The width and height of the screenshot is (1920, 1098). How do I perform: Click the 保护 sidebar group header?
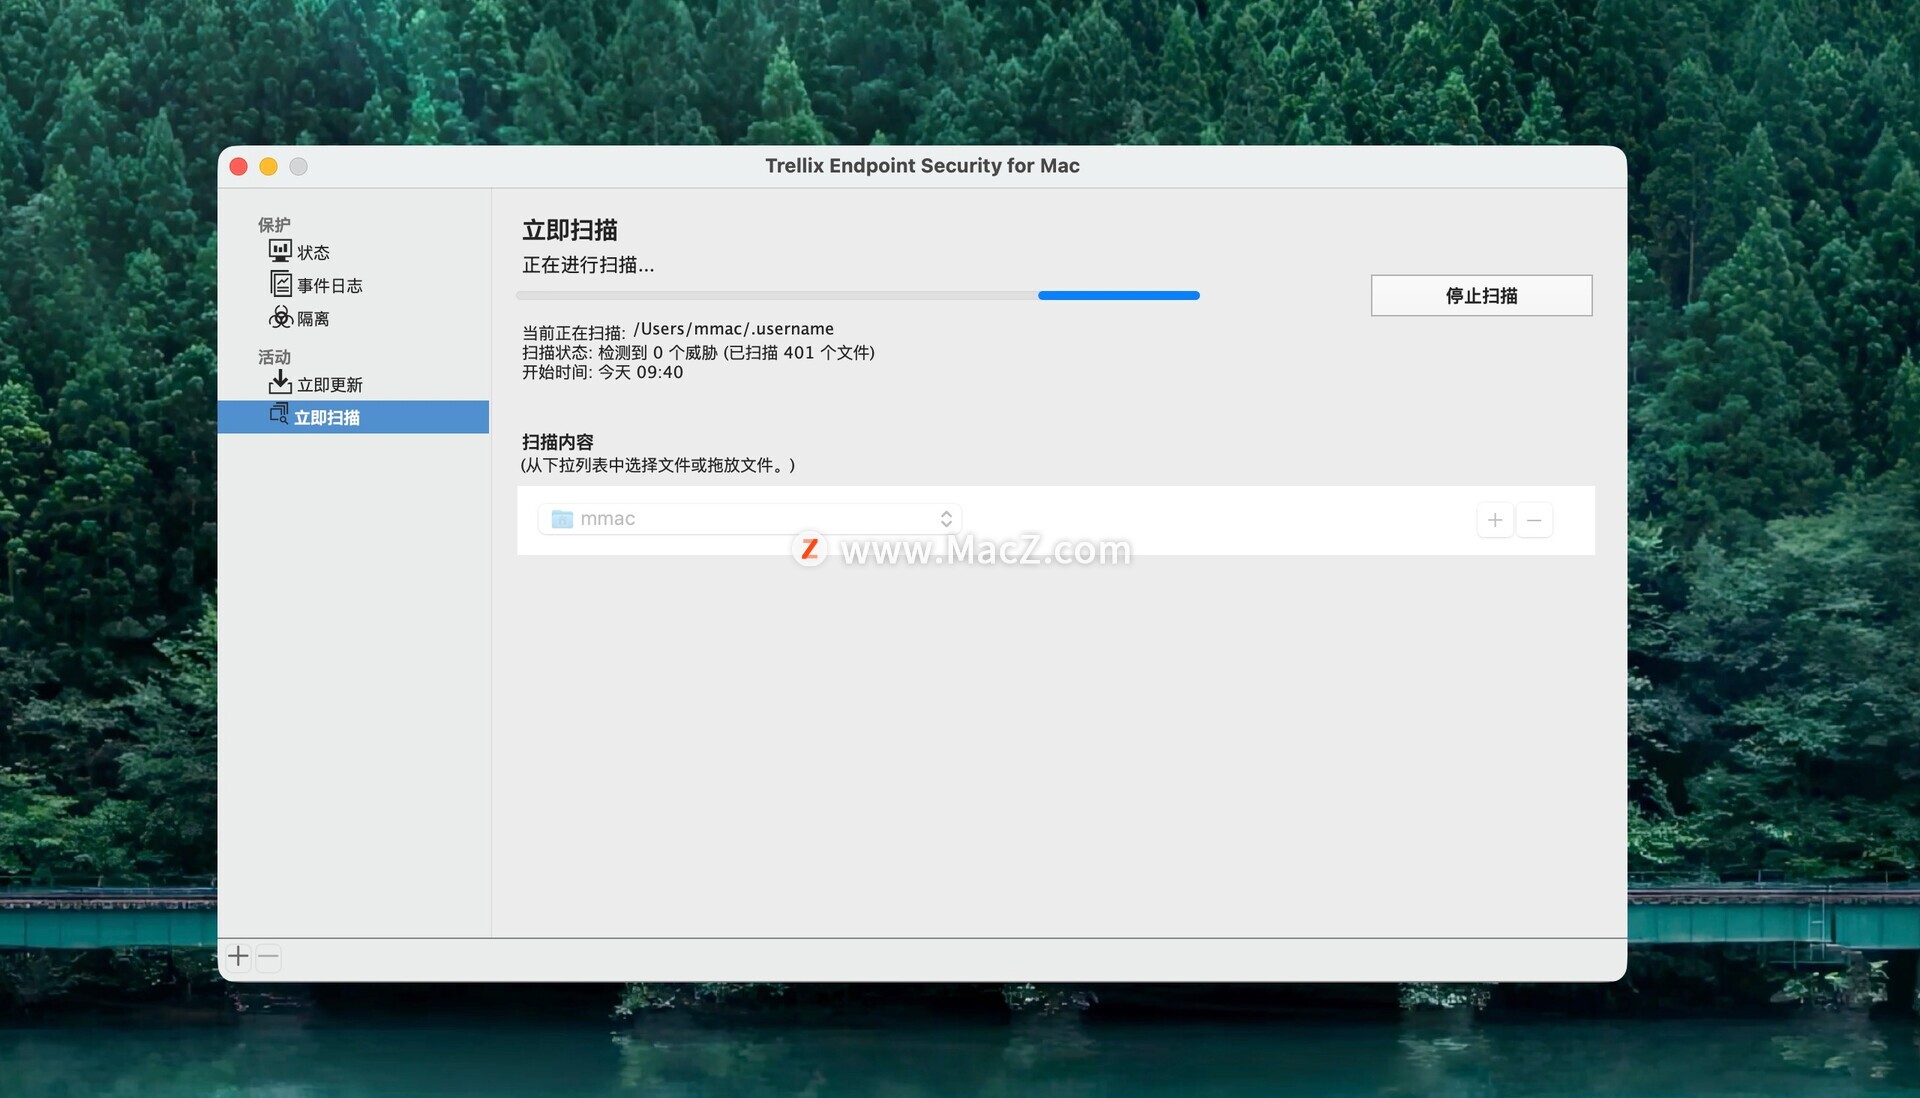point(274,225)
